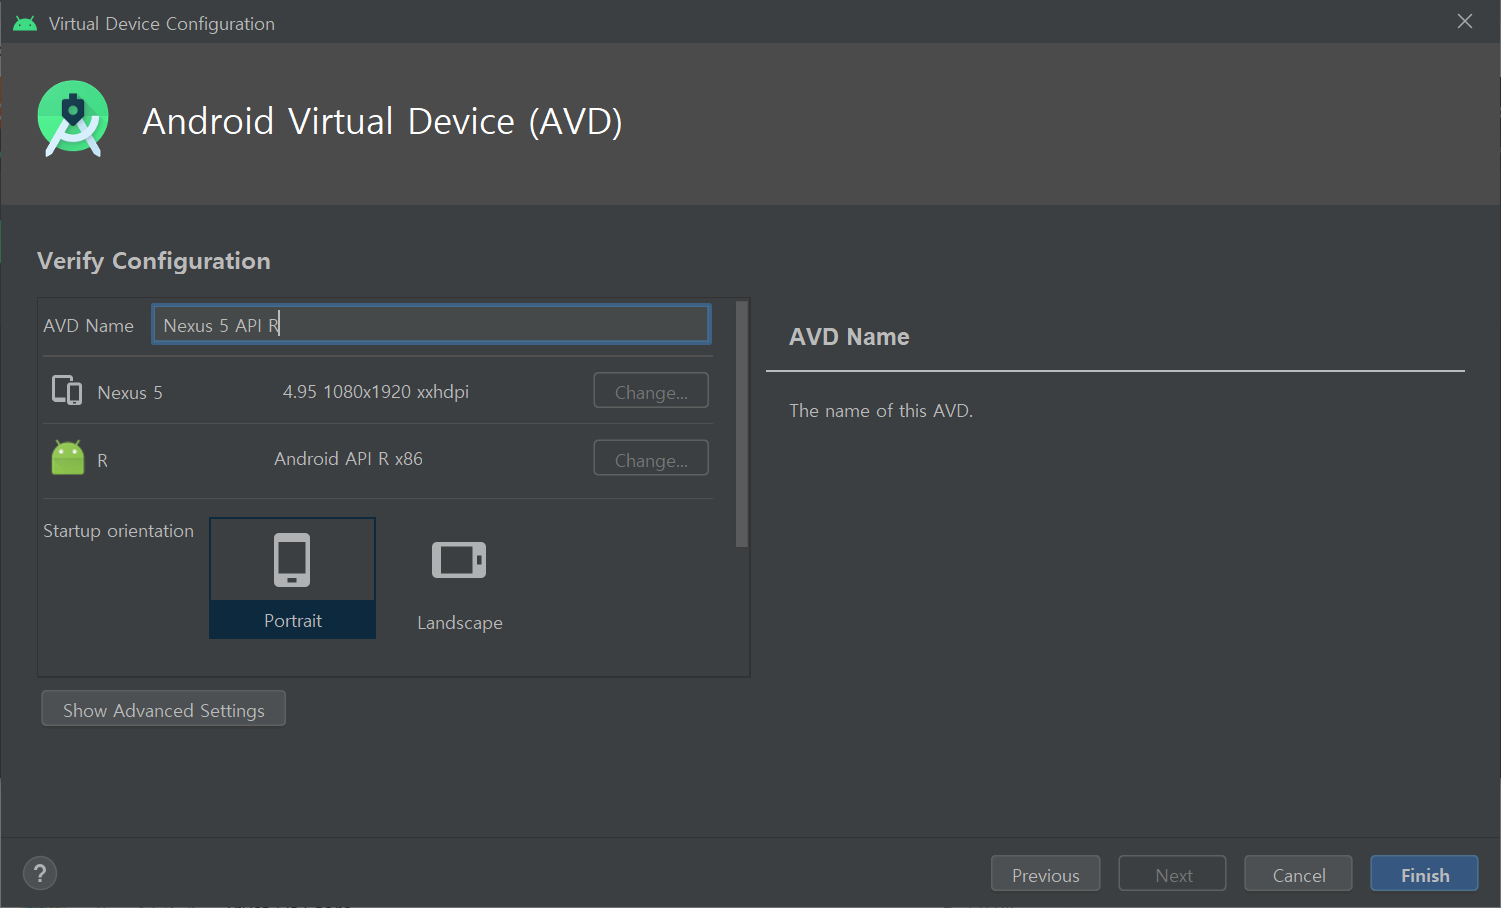Choose Landscape startup orientation
Screen dimensions: 1501x908
(459, 578)
